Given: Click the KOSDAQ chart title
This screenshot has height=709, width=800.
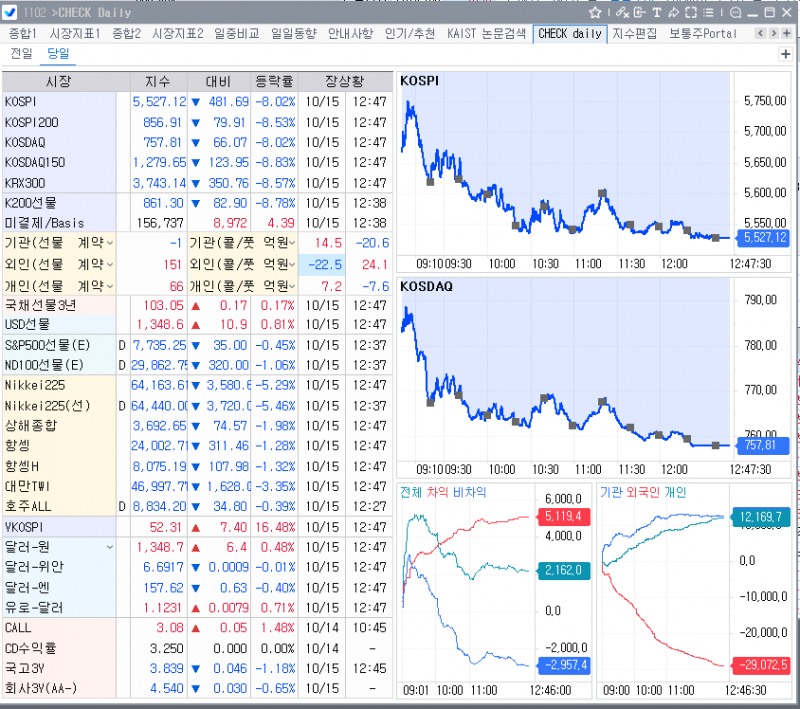Looking at the screenshot, I should [426, 287].
